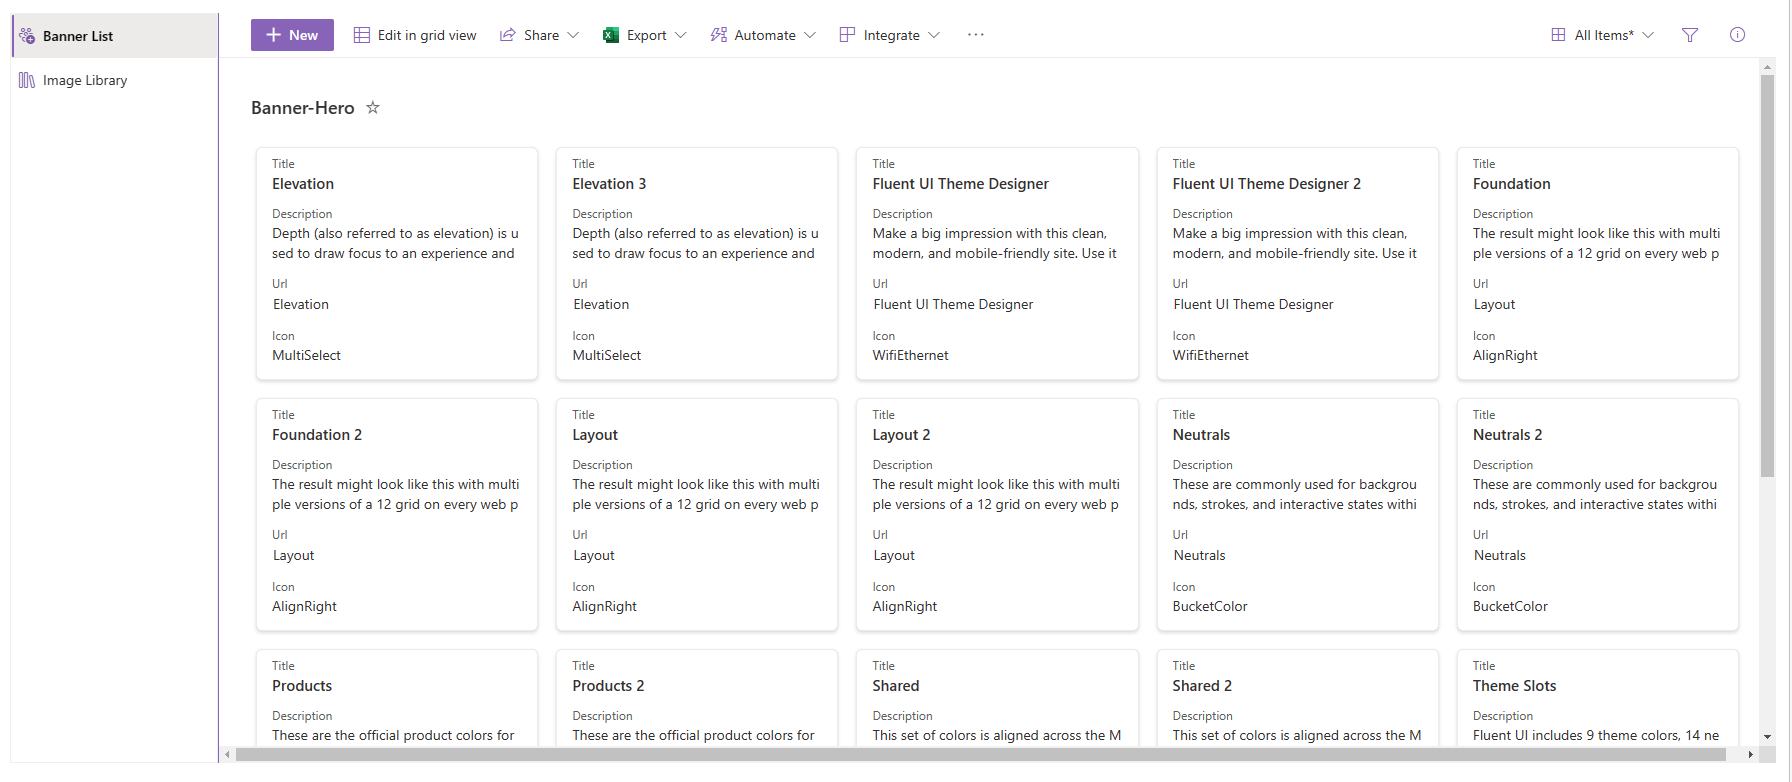
Task: Follow the Layout Url link in Foundation card
Action: pyautogui.click(x=1494, y=304)
